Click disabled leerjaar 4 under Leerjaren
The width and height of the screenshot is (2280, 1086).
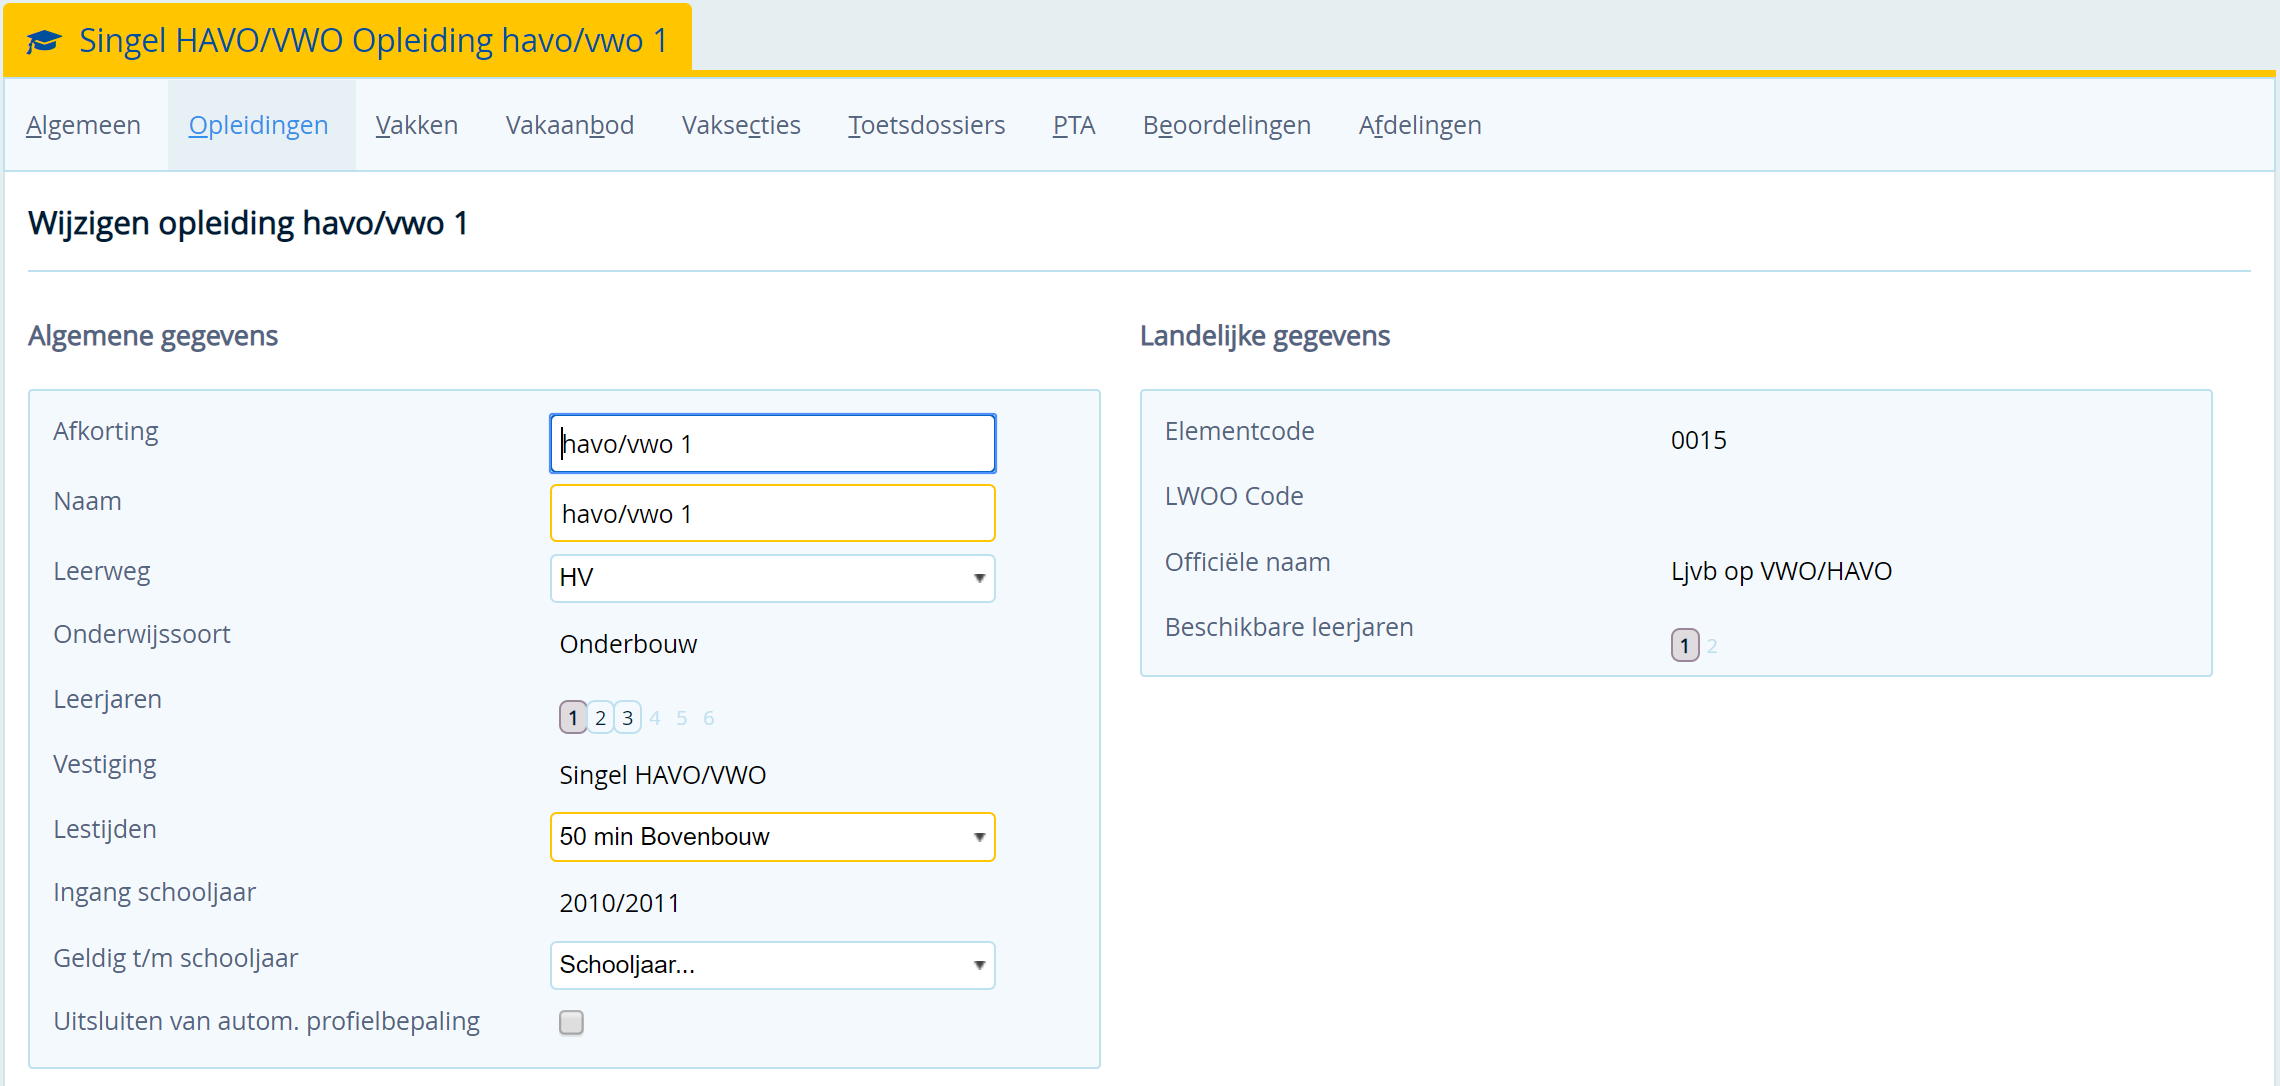pyautogui.click(x=655, y=718)
